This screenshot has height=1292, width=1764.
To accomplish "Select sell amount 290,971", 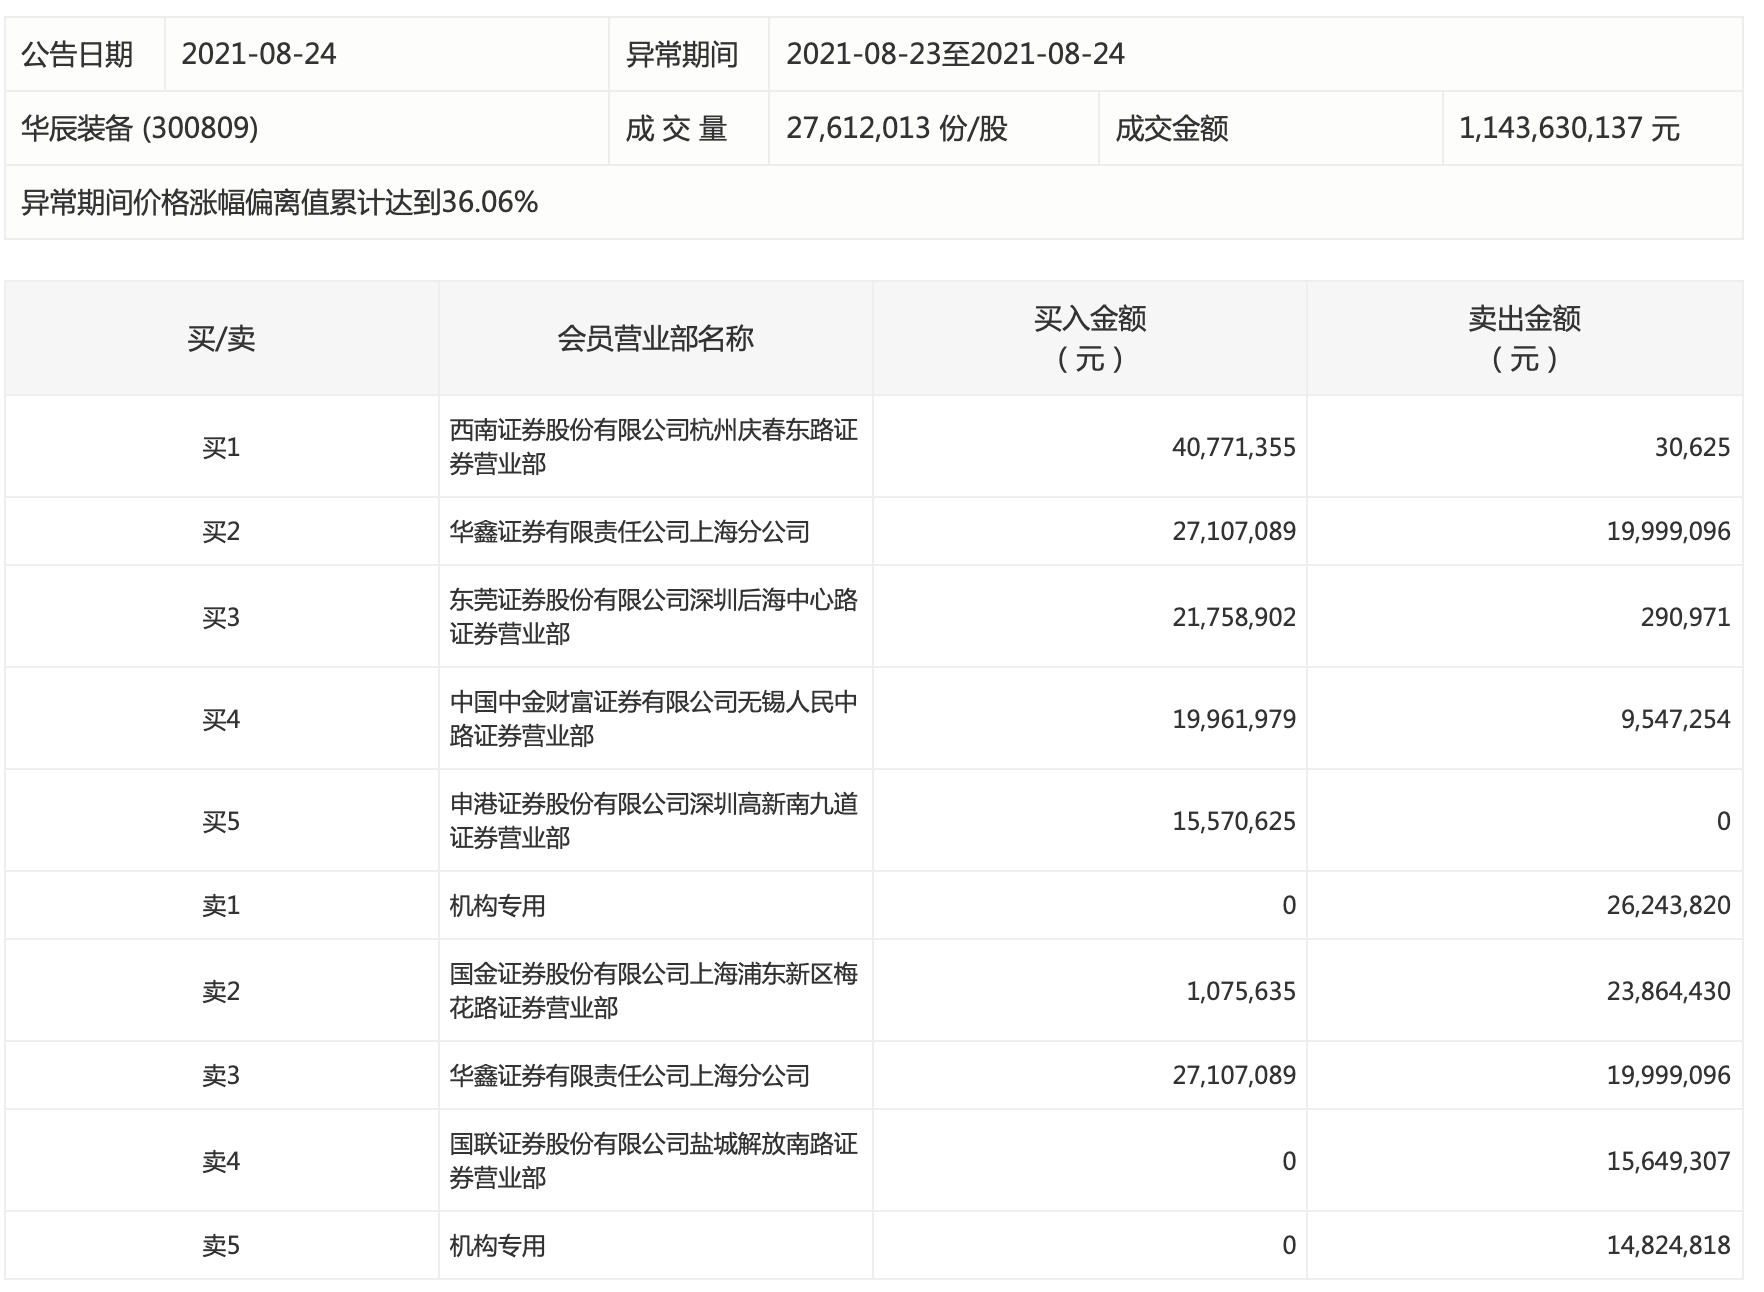I will (1685, 617).
